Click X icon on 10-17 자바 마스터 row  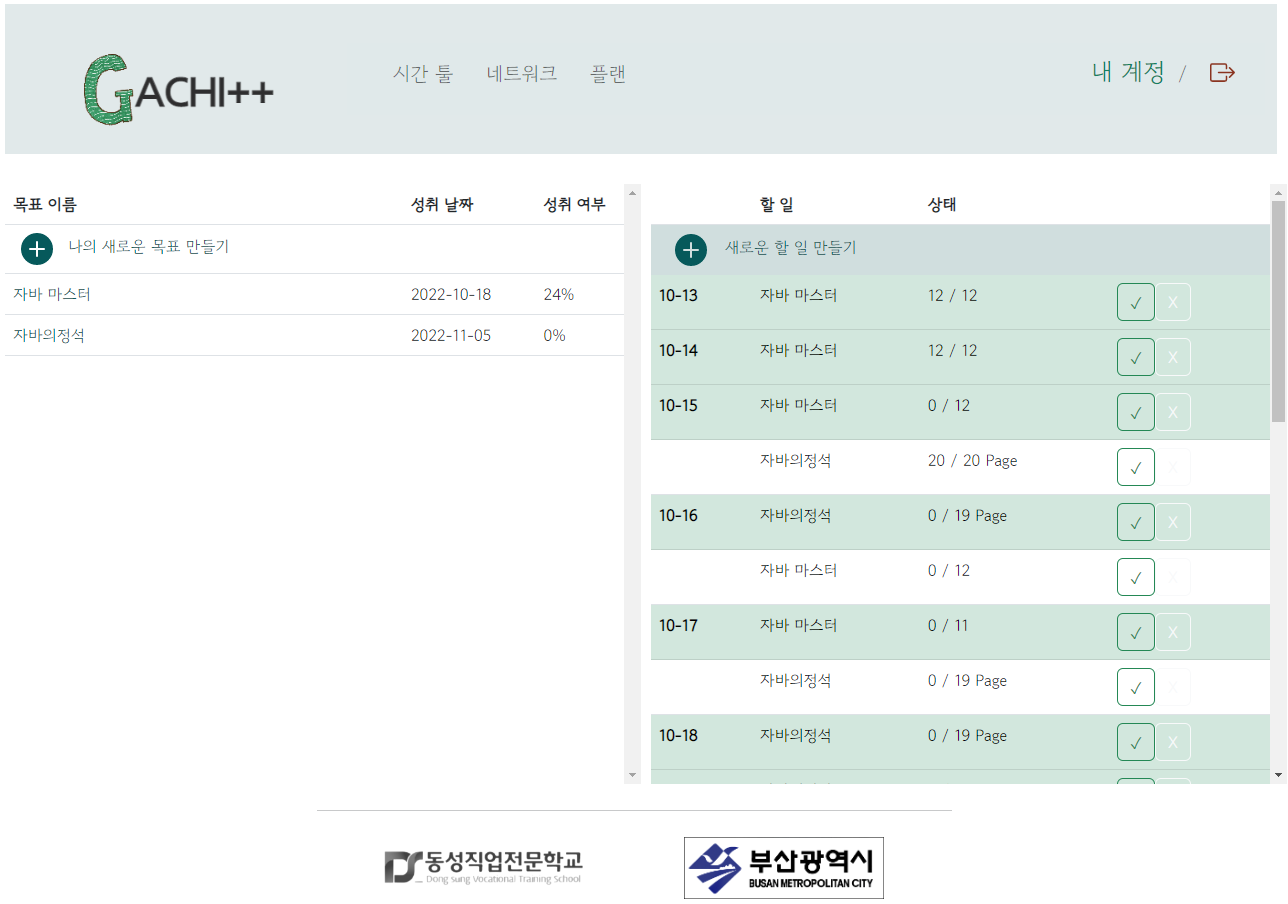pyautogui.click(x=1173, y=632)
